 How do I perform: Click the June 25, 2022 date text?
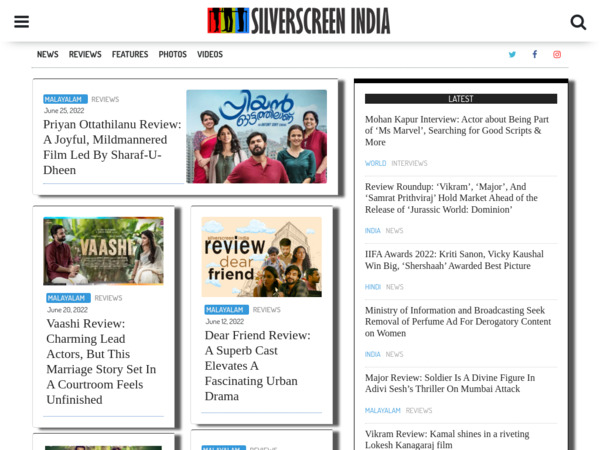point(64,111)
